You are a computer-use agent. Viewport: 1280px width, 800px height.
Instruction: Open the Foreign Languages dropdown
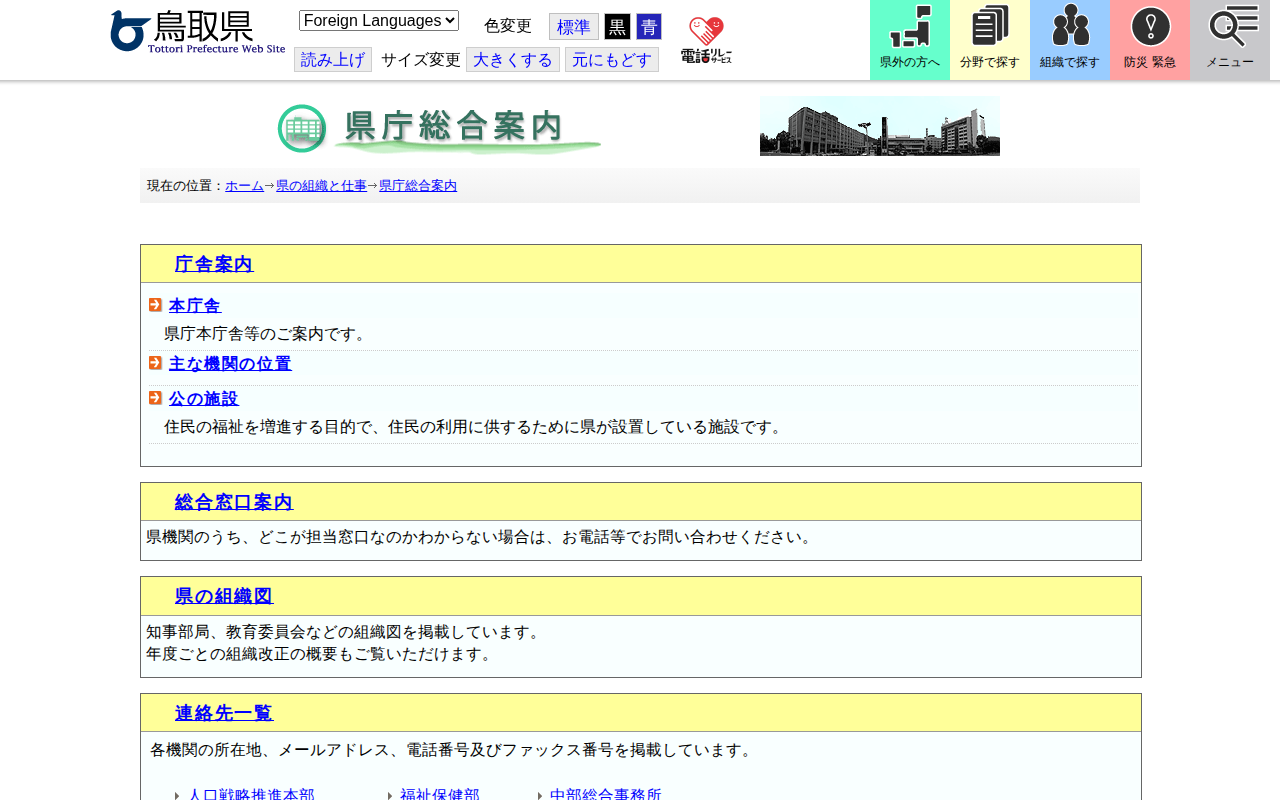tap(378, 20)
